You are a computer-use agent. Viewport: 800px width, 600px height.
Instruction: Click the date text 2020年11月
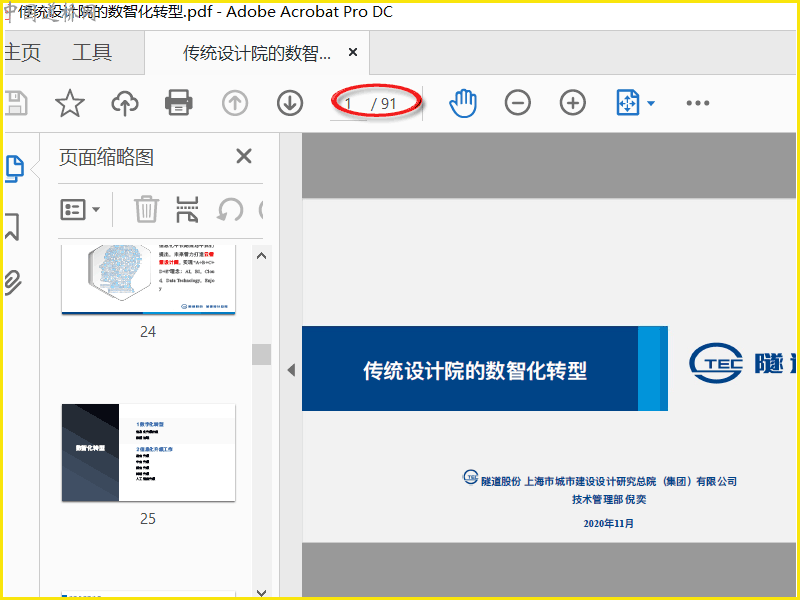[x=608, y=523]
